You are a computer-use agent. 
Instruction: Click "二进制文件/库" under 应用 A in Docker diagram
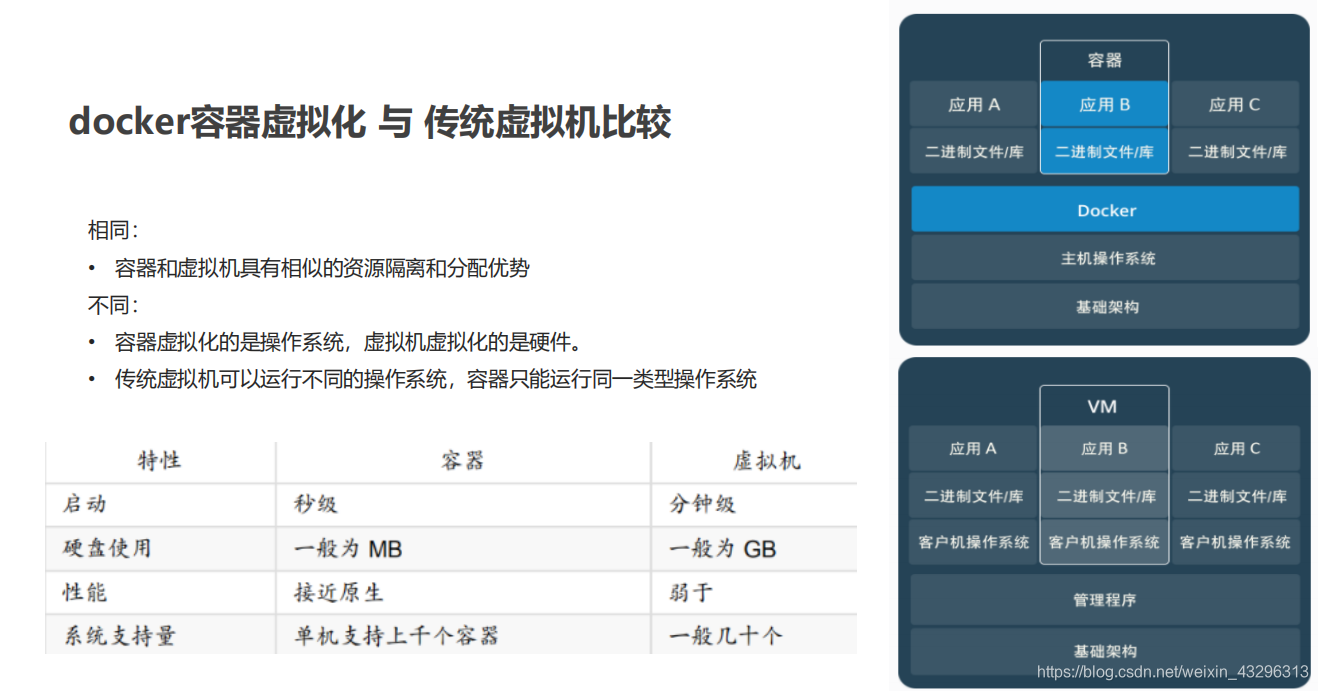click(x=974, y=151)
